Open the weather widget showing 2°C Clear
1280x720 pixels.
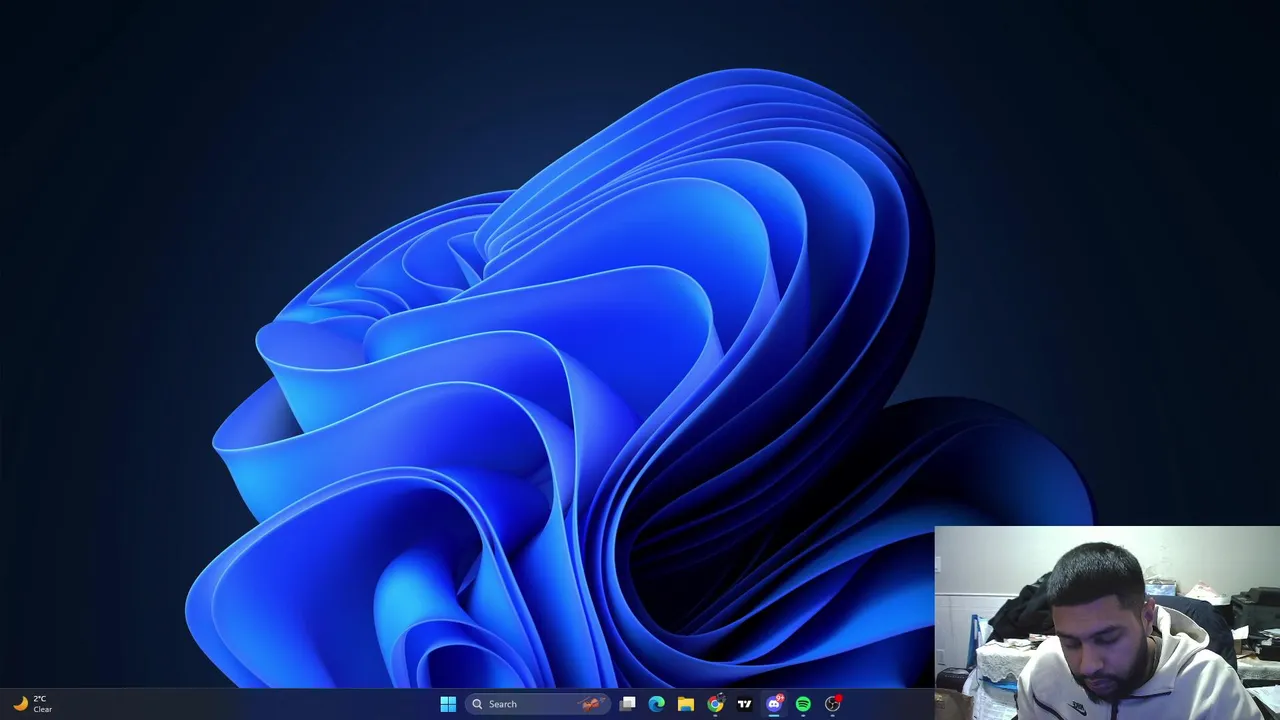coord(32,704)
